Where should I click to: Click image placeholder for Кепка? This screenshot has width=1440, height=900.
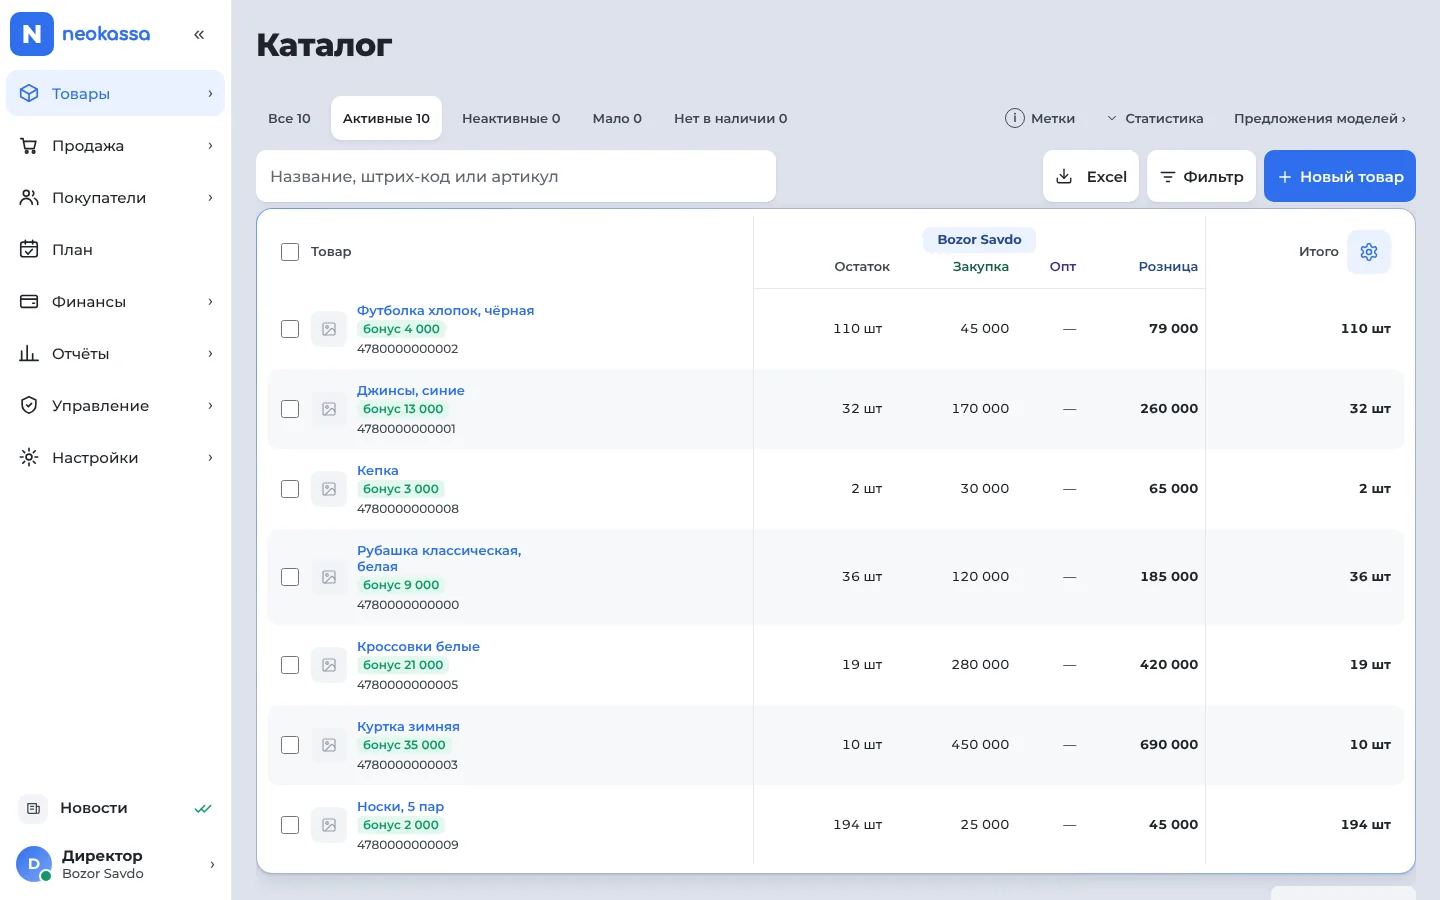click(x=329, y=489)
